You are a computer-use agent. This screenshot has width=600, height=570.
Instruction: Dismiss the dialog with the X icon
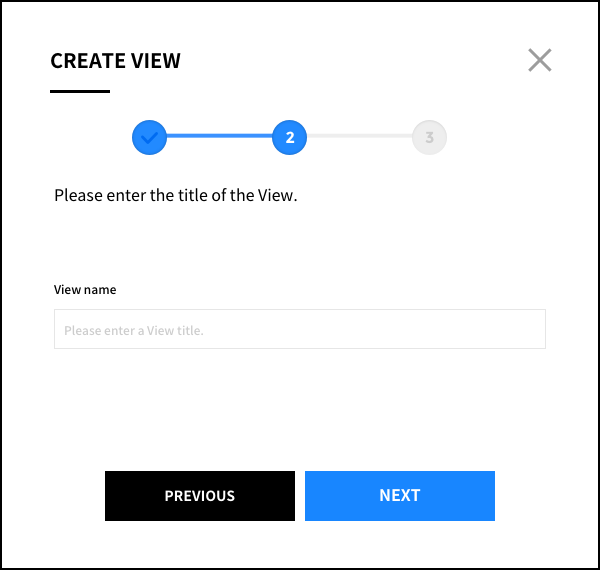point(540,60)
